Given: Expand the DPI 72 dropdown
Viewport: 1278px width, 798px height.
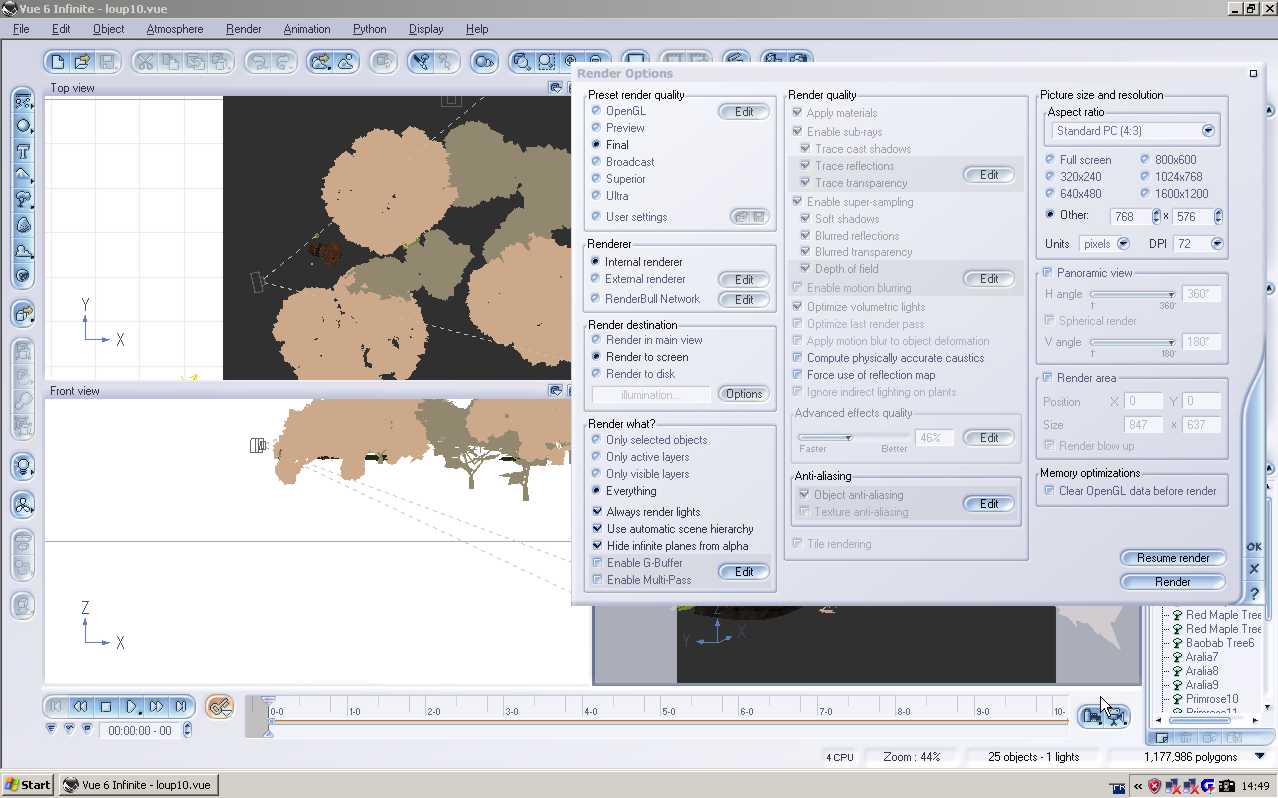Looking at the screenshot, I should 1216,244.
